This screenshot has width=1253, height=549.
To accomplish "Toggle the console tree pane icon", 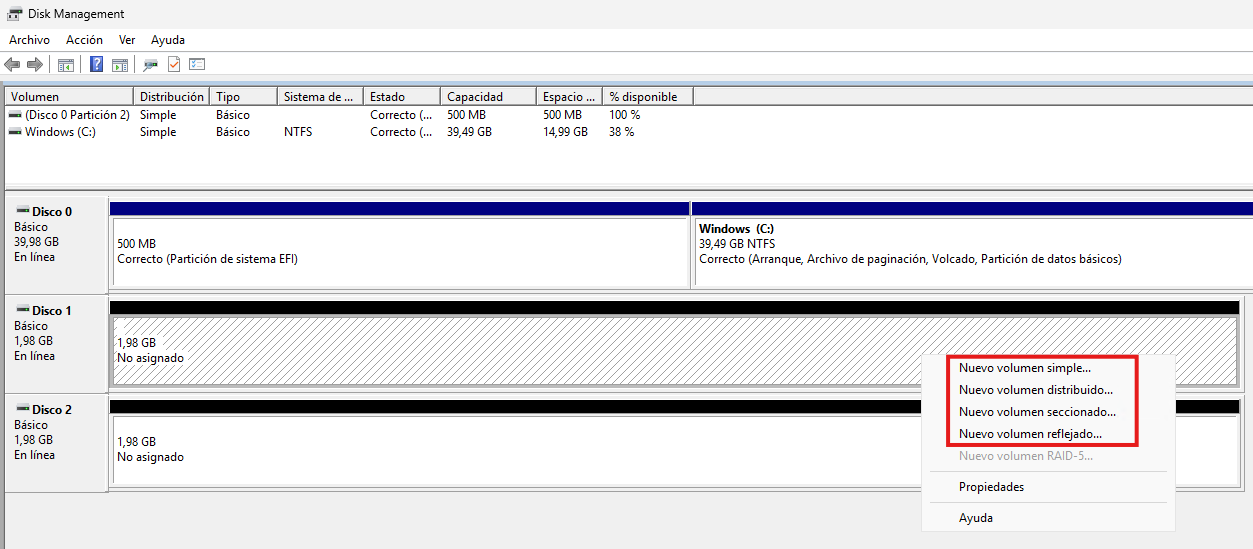I will tap(66, 65).
